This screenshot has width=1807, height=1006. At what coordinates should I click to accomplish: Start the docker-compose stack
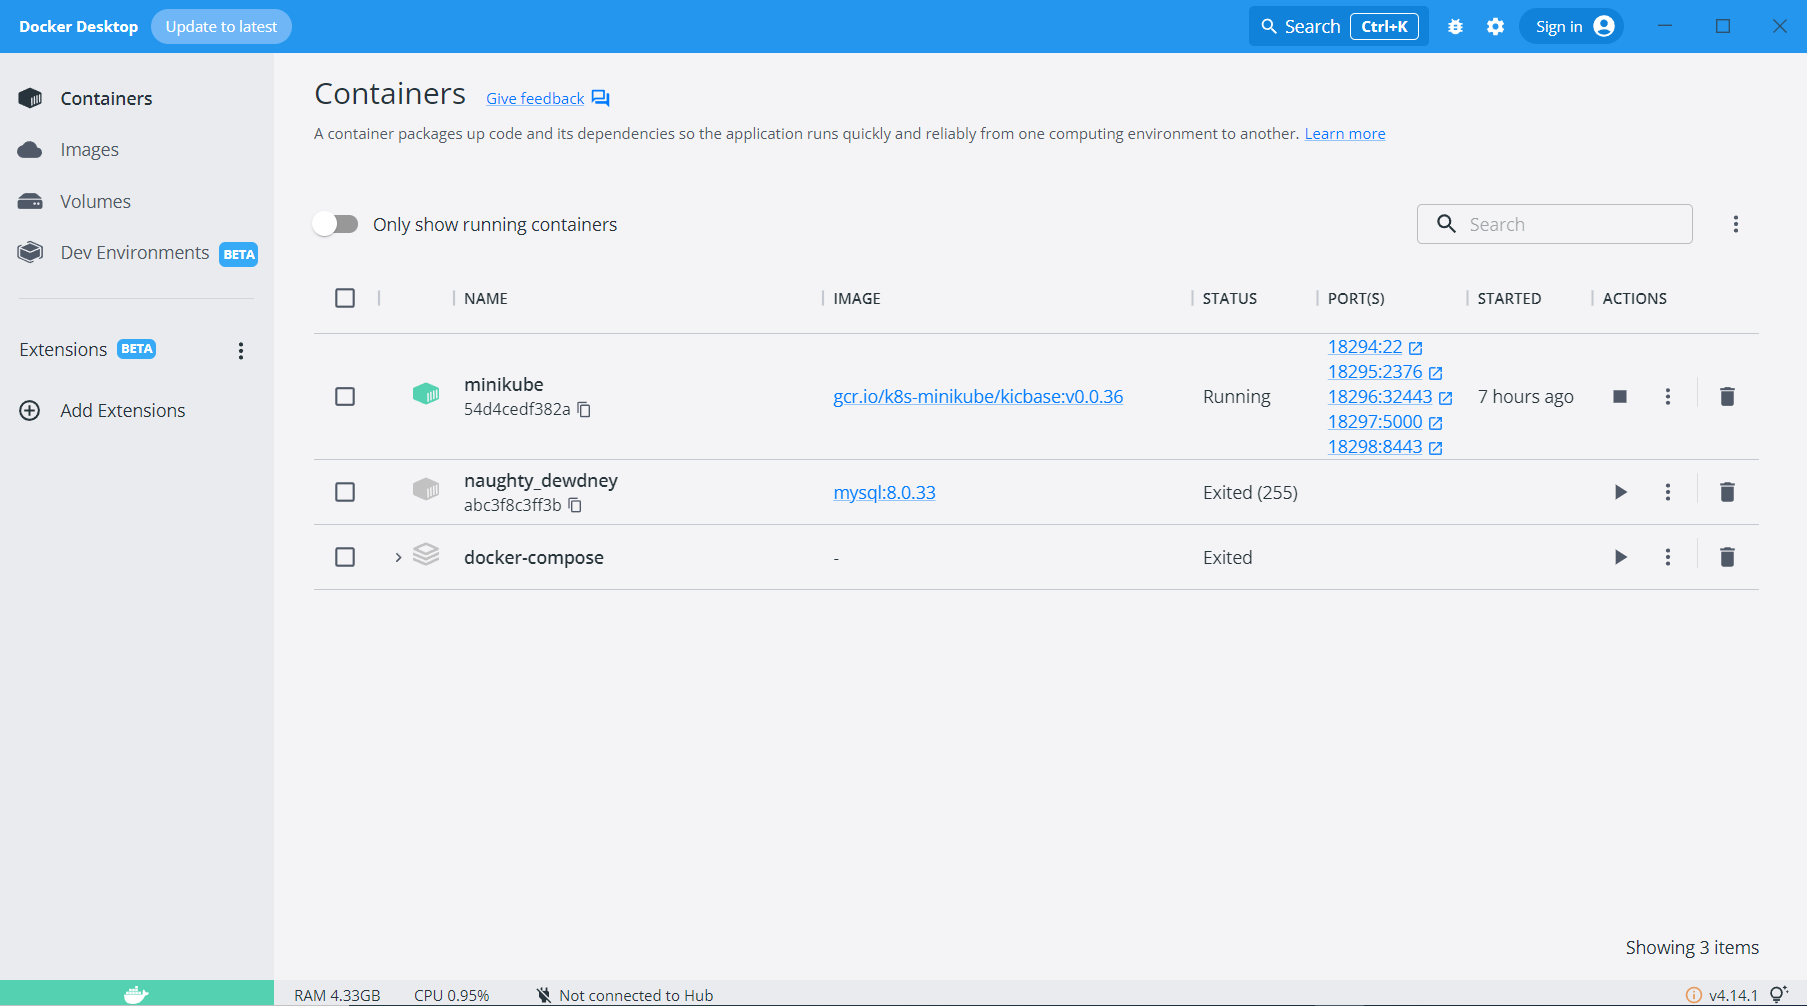(x=1620, y=557)
